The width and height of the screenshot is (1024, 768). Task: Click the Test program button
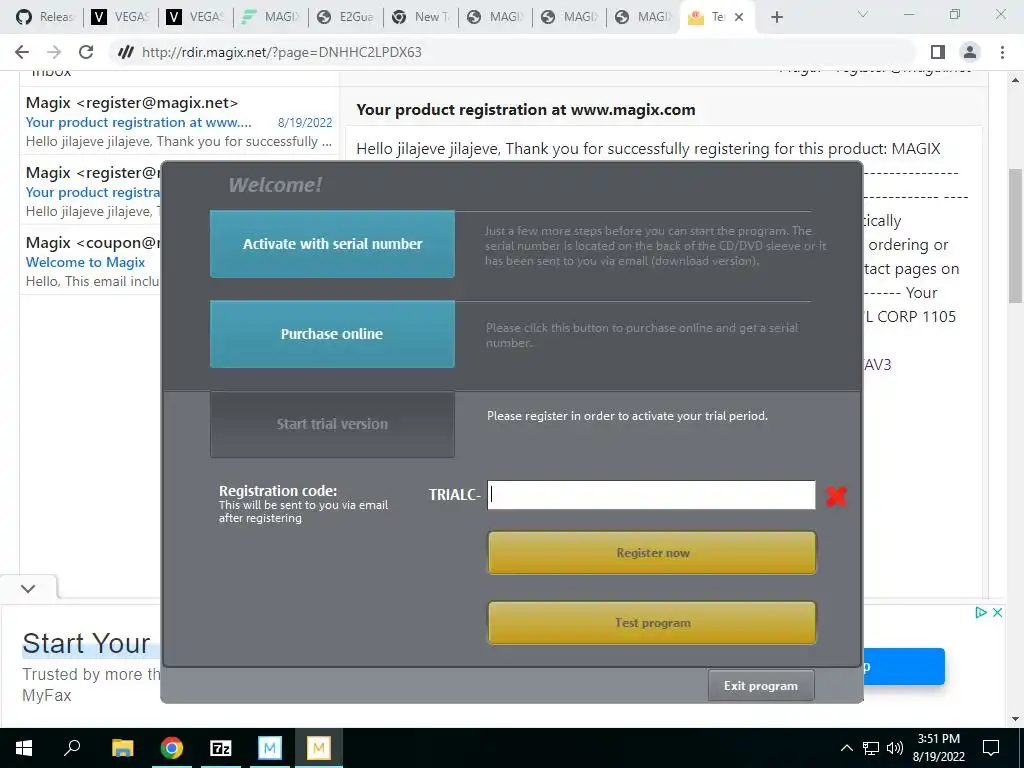click(652, 623)
